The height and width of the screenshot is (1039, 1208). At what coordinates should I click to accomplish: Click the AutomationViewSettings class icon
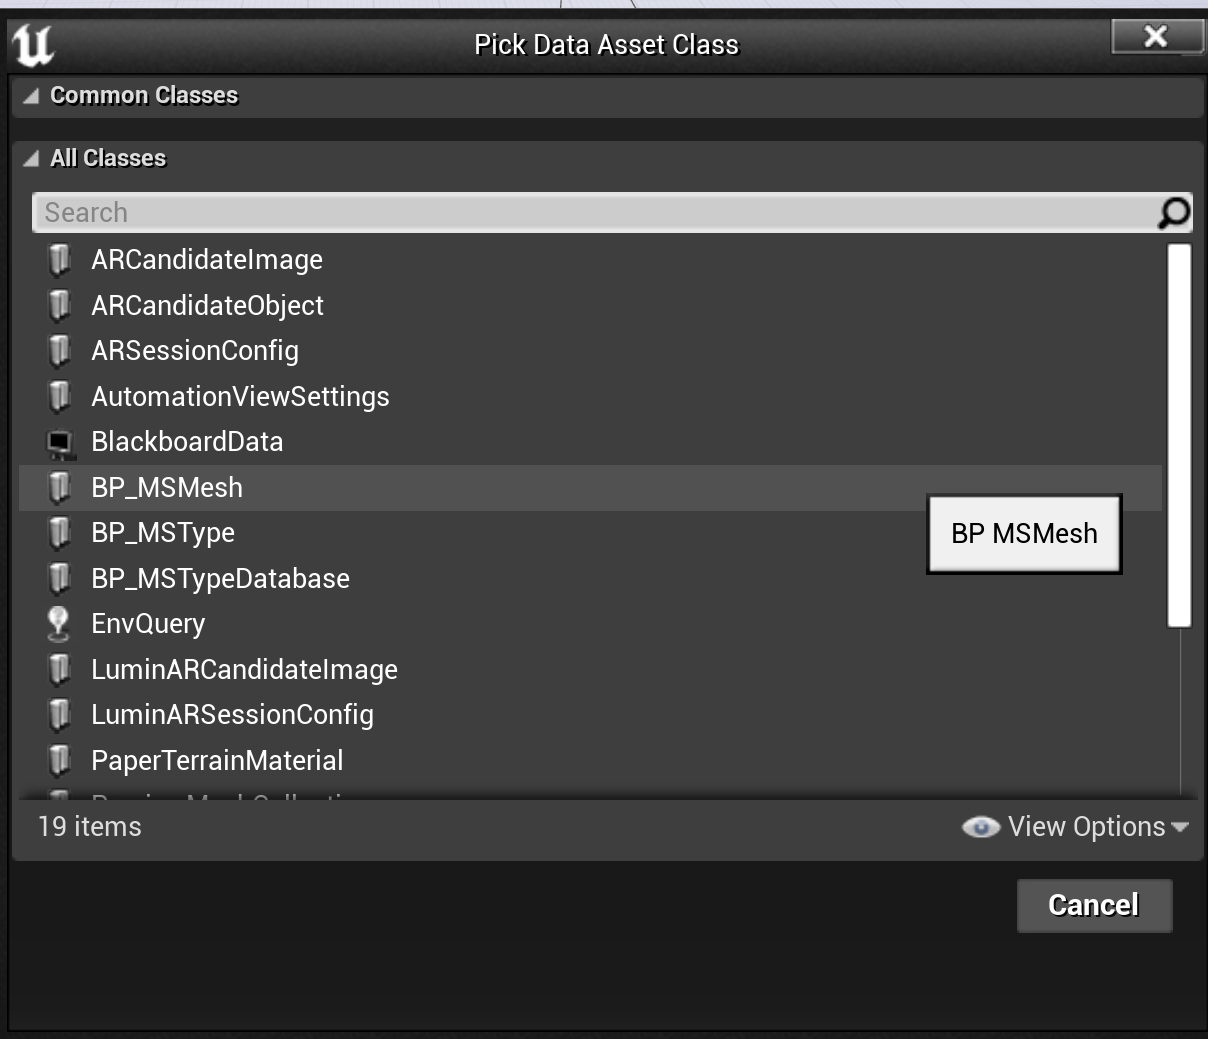[59, 396]
